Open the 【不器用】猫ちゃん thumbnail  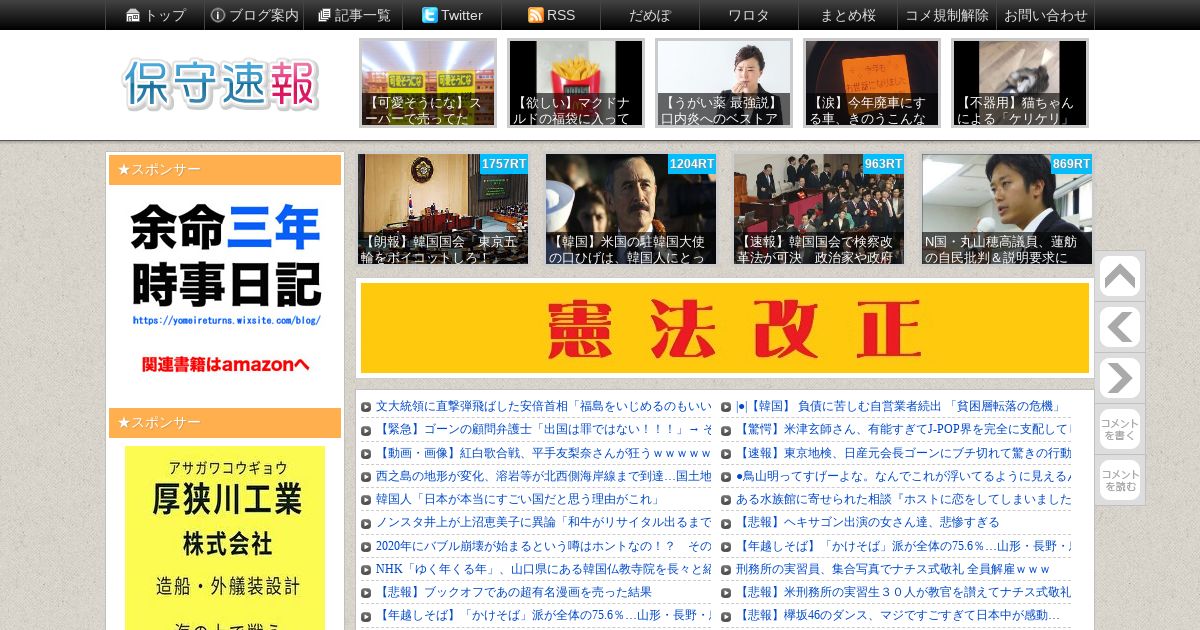1020,83
